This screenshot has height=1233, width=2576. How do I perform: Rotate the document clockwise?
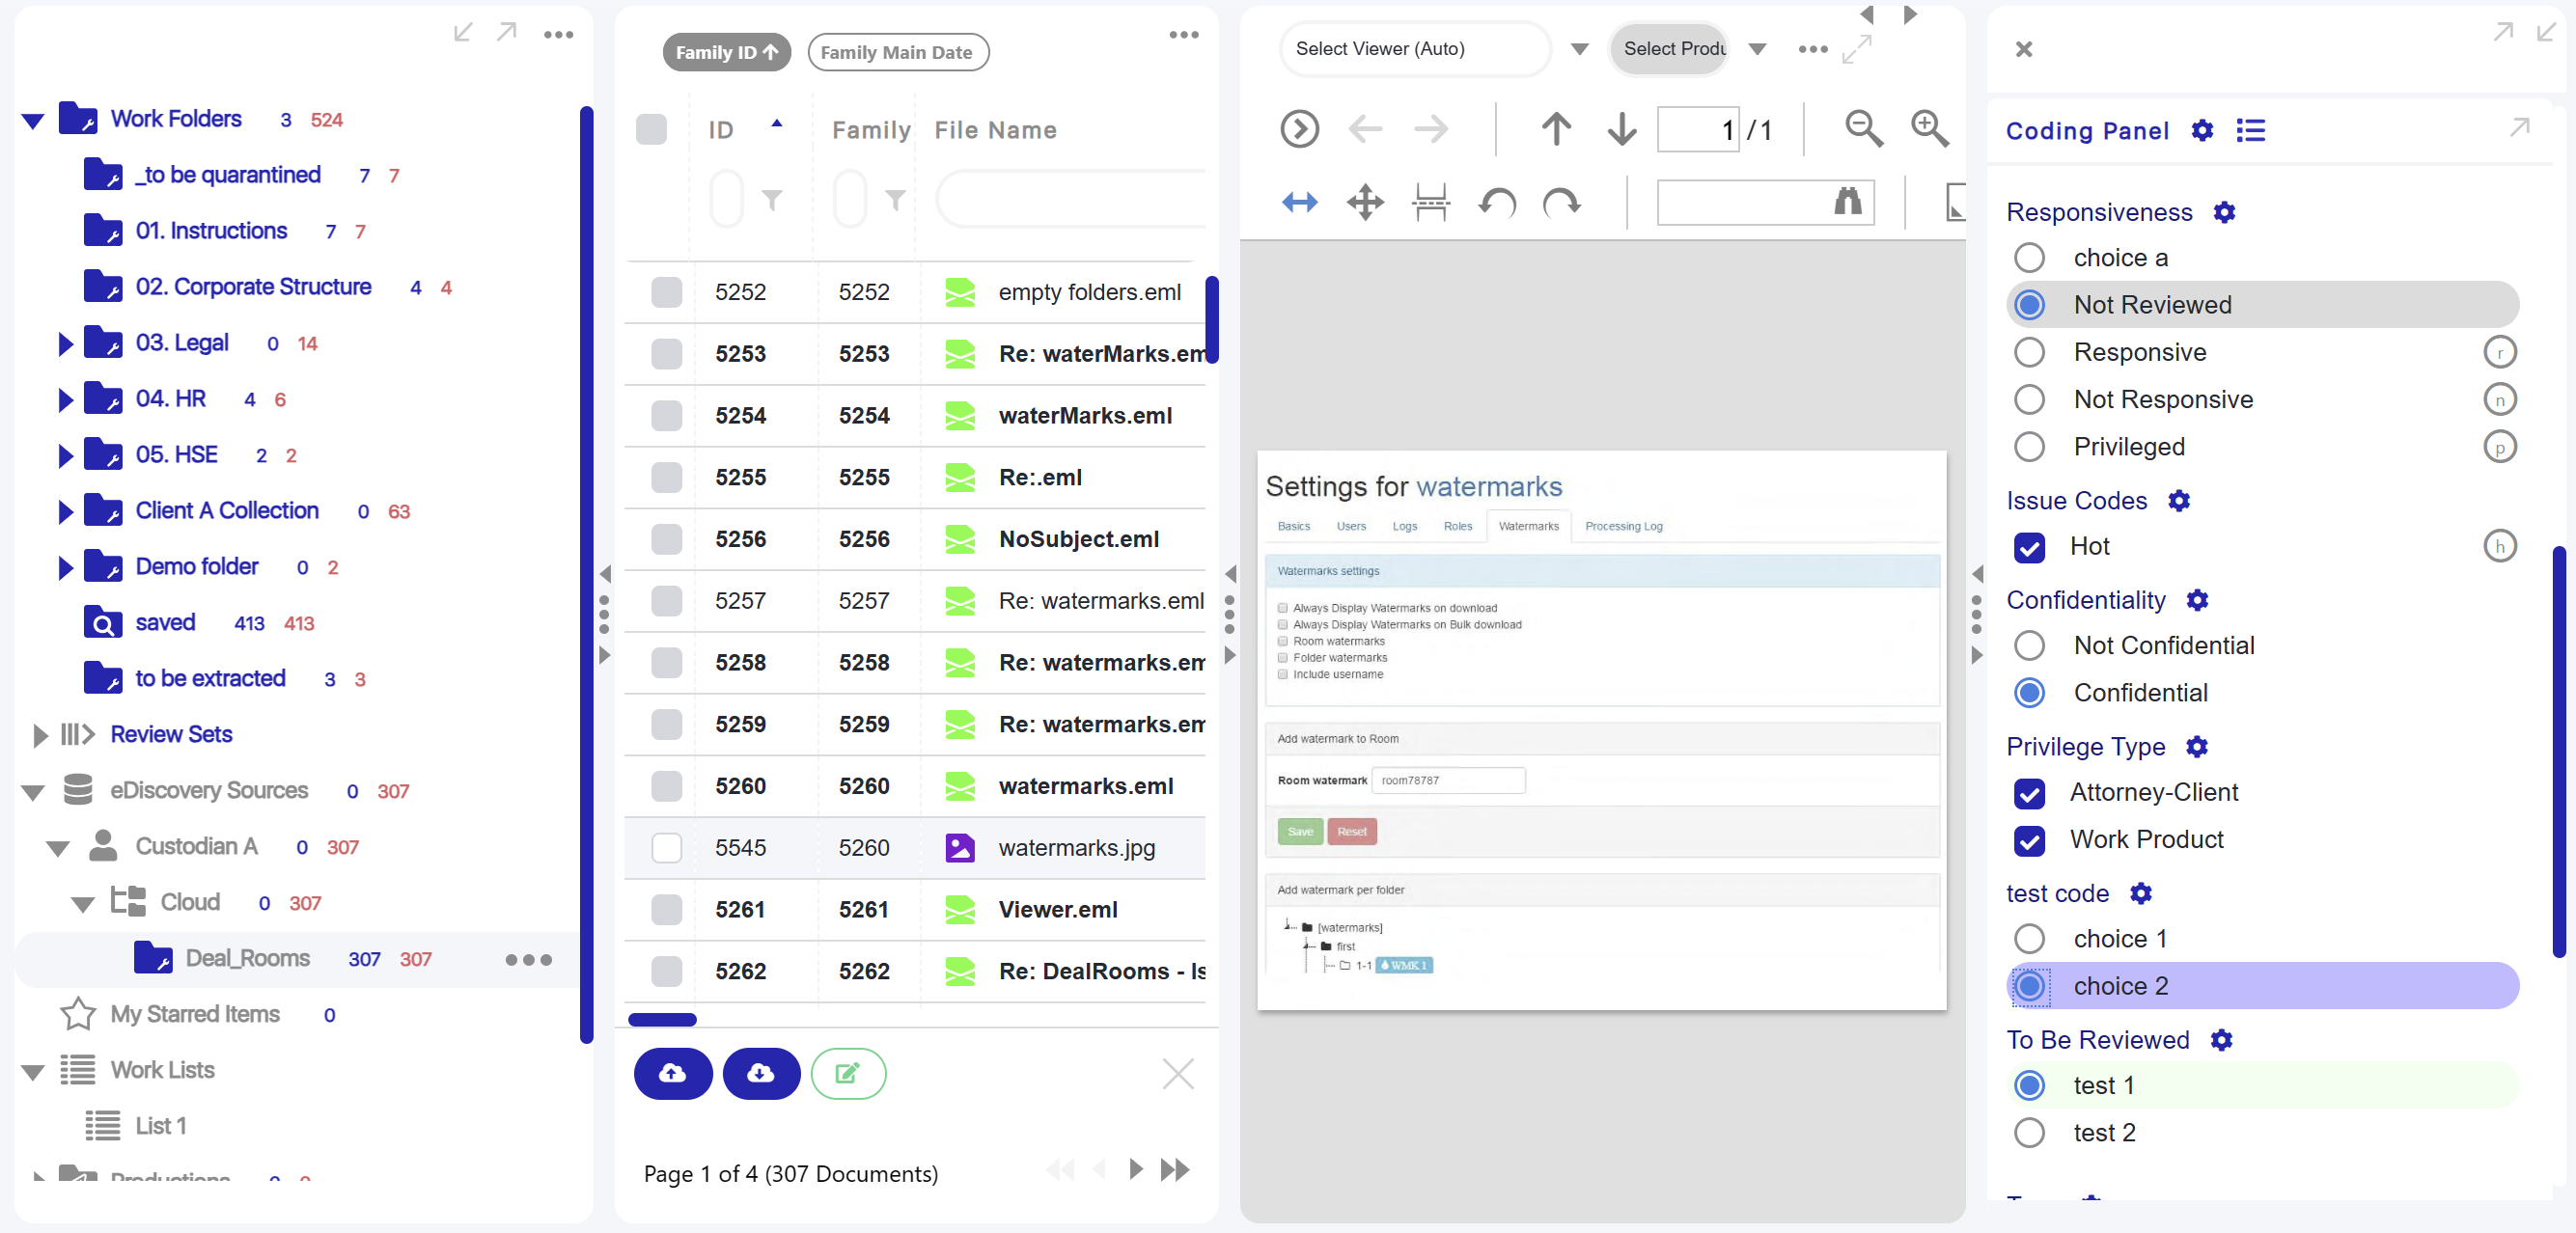(1563, 202)
